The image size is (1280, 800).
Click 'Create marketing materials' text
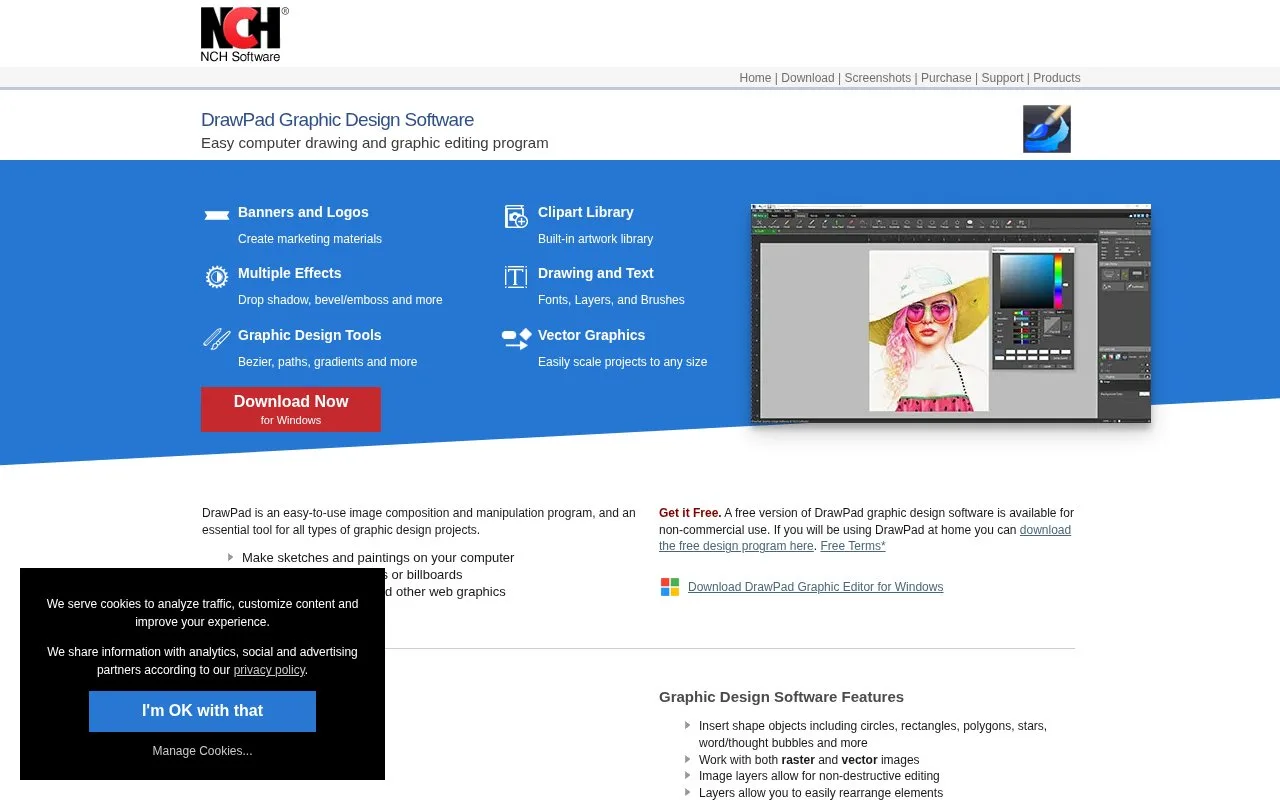[310, 239]
